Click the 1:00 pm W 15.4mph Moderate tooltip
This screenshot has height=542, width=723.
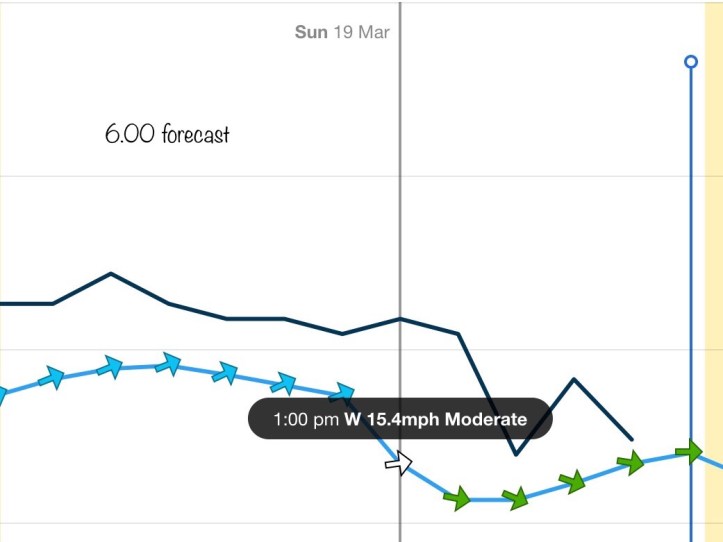tap(400, 420)
